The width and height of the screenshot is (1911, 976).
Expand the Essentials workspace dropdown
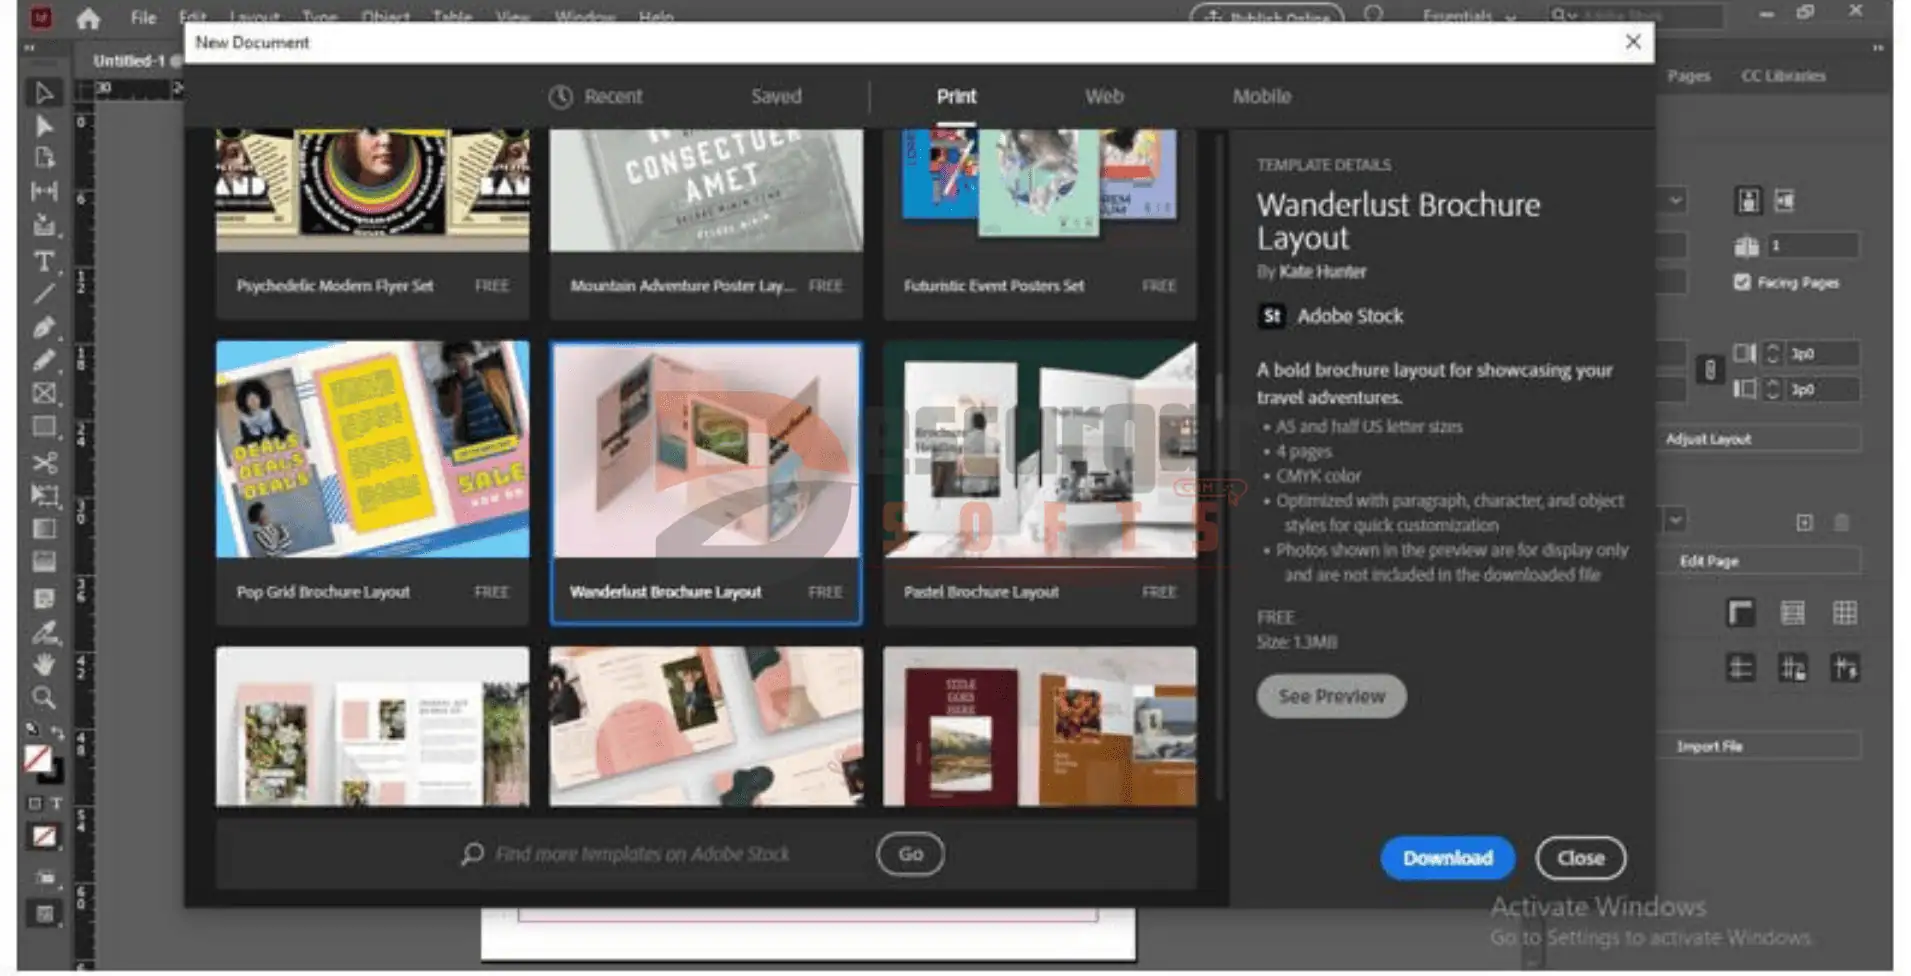1511,17
